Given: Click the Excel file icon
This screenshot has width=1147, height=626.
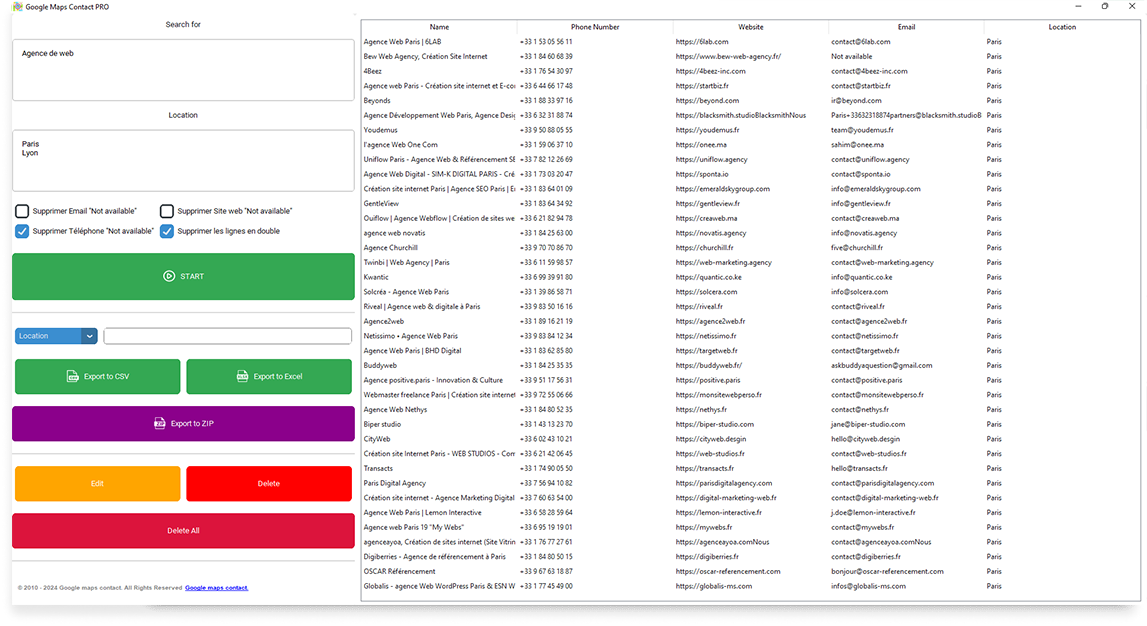Looking at the screenshot, I should point(242,377).
